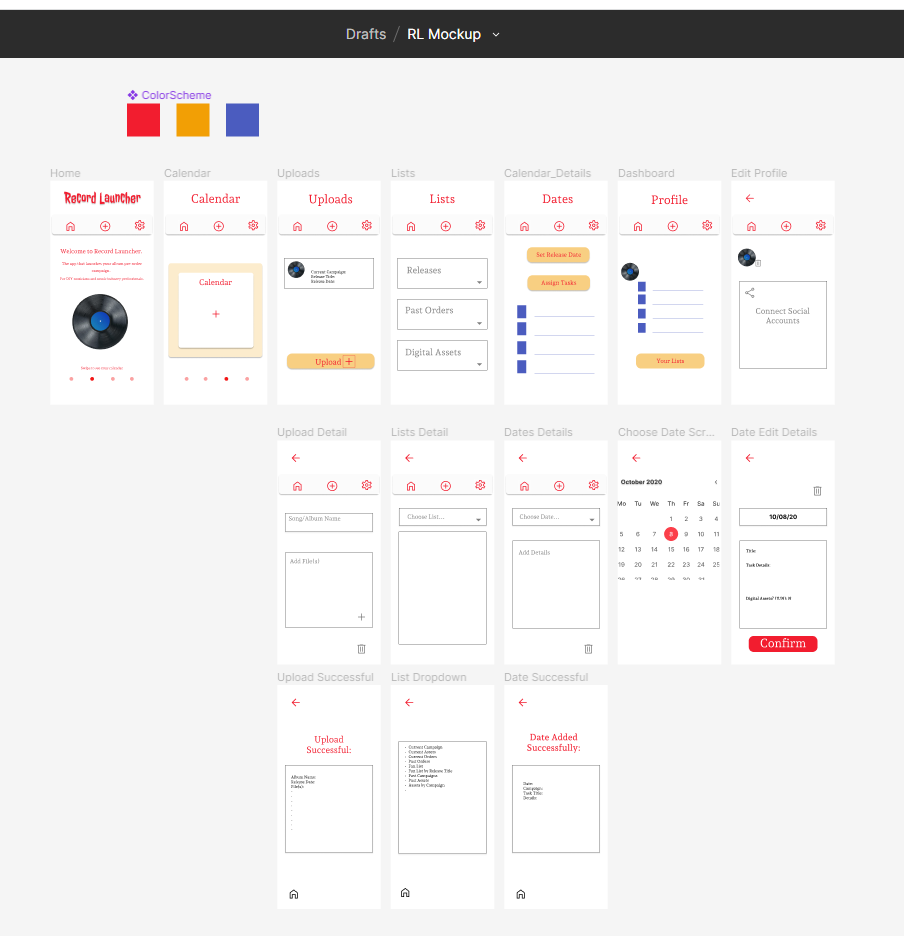
Task: Click the back arrow in the Date Successful frame
Action: click(522, 703)
